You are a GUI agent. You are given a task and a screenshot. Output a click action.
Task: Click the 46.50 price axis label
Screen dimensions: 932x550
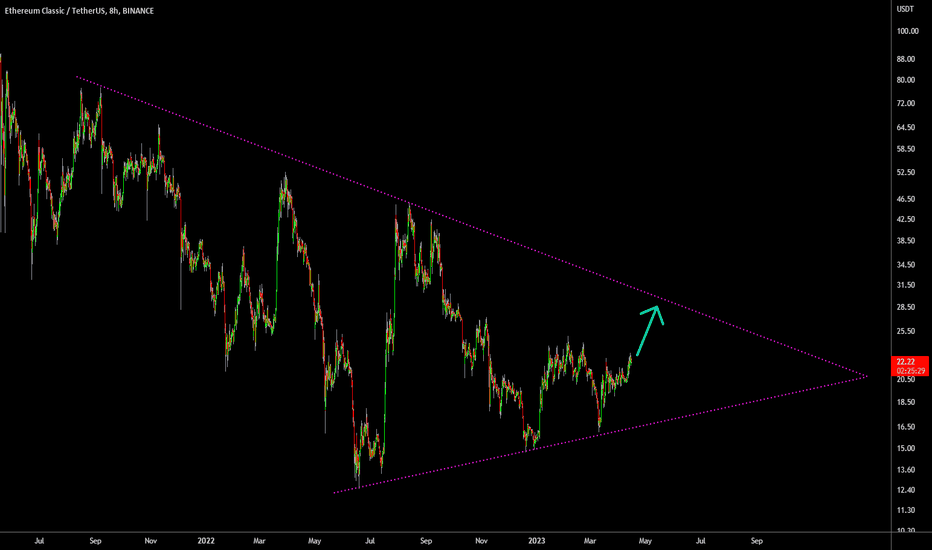(906, 199)
